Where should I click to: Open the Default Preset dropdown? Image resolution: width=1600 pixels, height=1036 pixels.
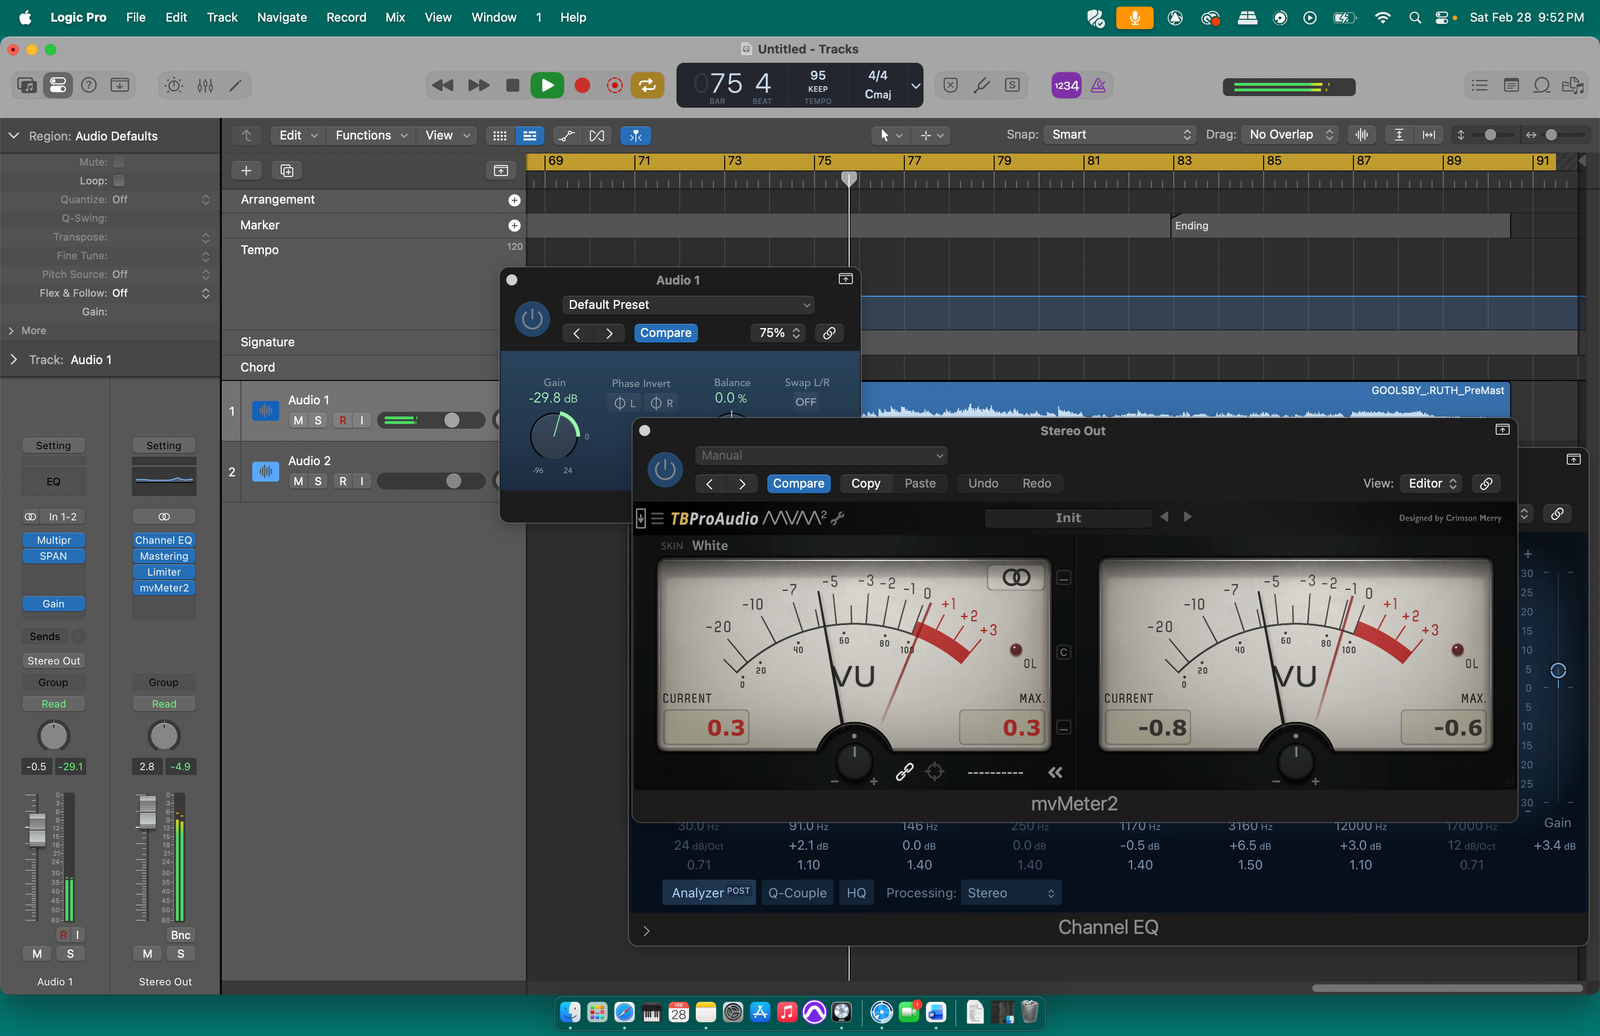(688, 305)
